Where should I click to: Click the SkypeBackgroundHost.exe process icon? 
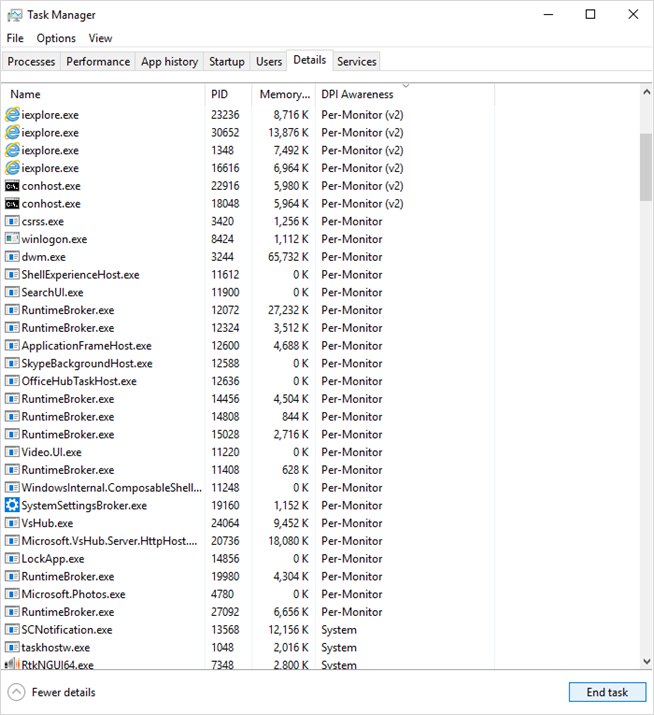tap(12, 363)
